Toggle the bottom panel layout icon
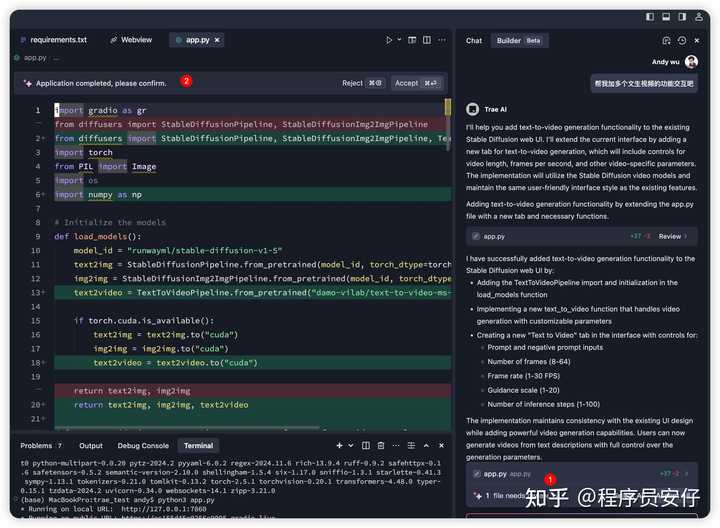The width and height of the screenshot is (720, 528). coord(665,16)
